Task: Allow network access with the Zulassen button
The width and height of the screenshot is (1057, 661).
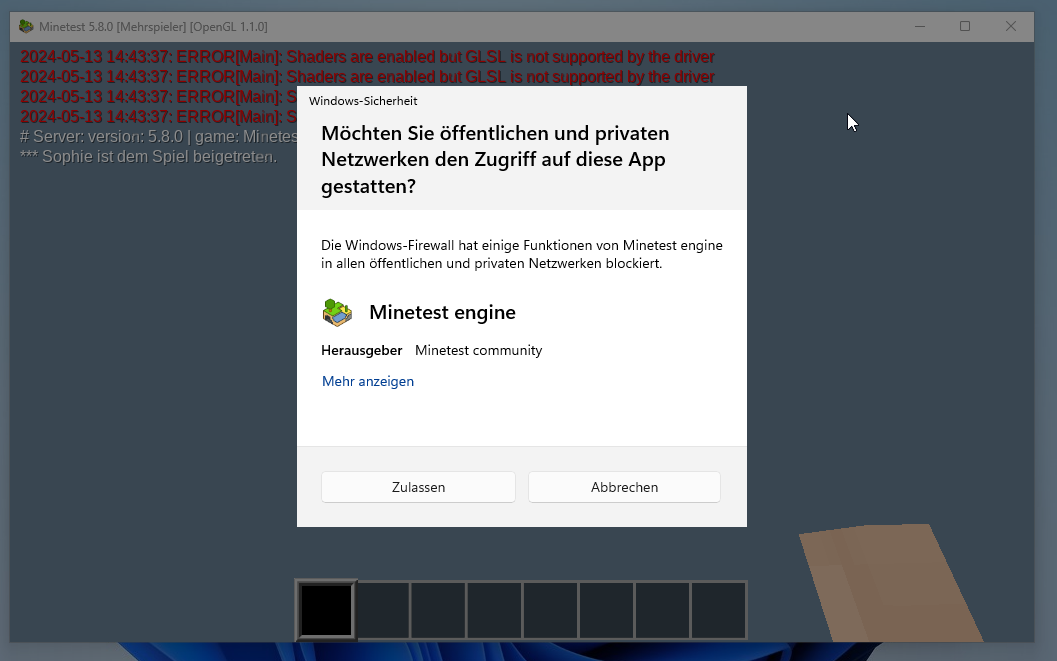Action: [x=418, y=487]
